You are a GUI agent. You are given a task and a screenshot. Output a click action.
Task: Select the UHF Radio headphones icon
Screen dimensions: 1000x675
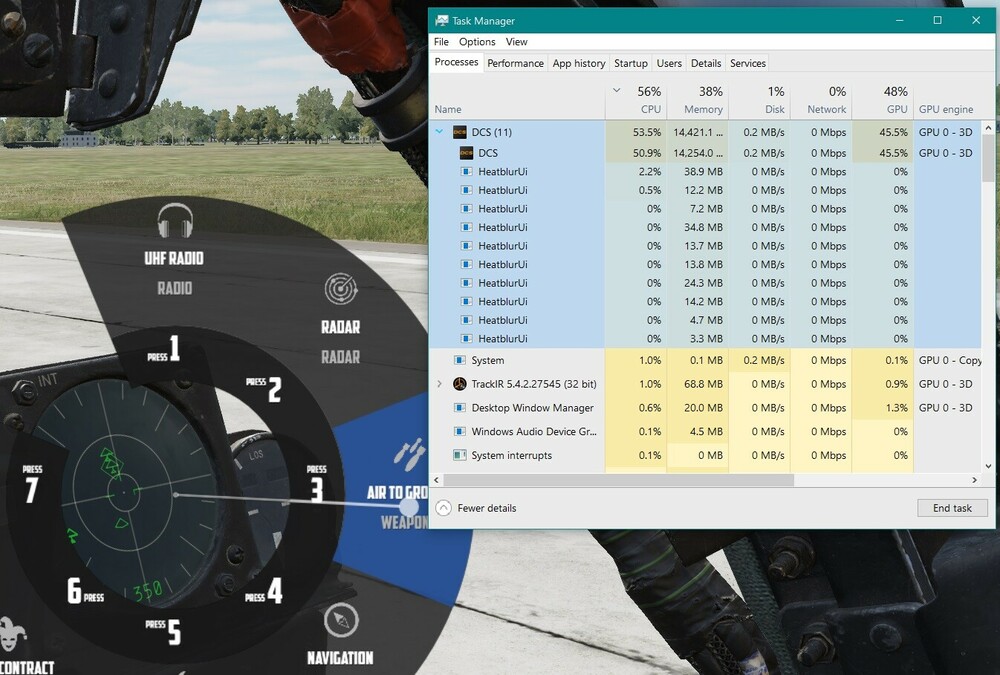[x=175, y=221]
